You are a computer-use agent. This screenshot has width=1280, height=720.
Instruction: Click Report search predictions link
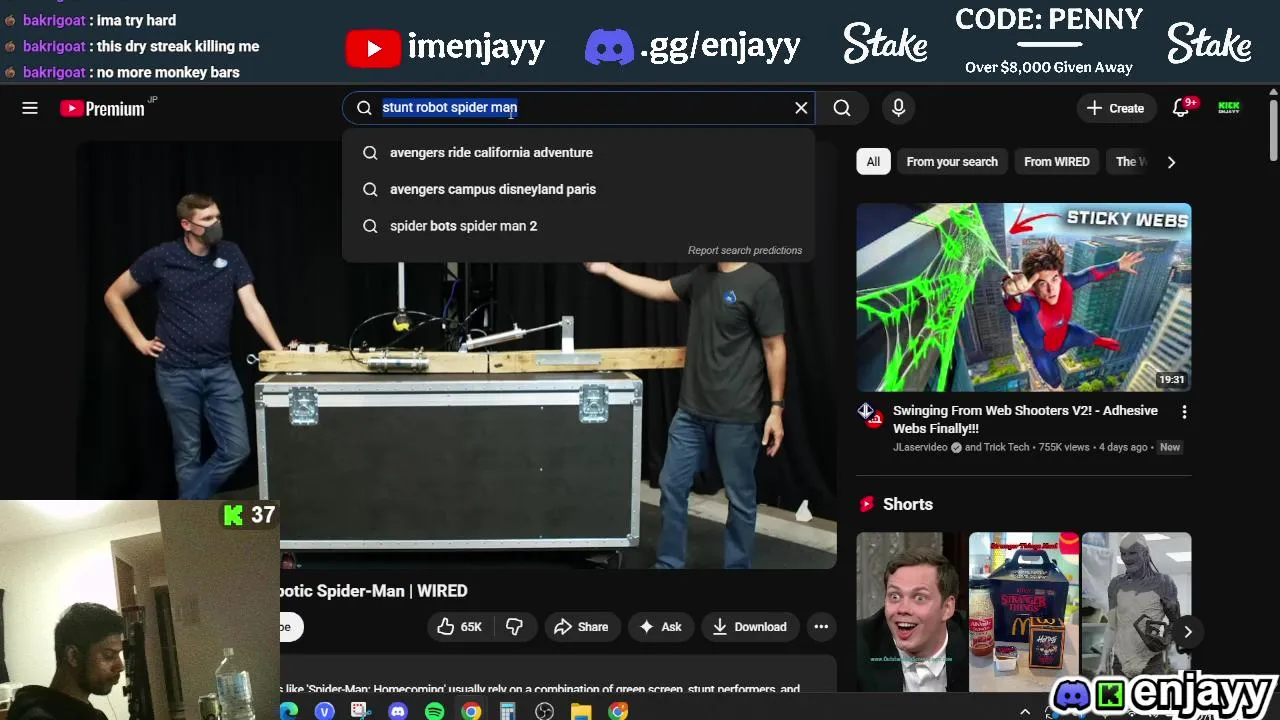pyautogui.click(x=745, y=250)
